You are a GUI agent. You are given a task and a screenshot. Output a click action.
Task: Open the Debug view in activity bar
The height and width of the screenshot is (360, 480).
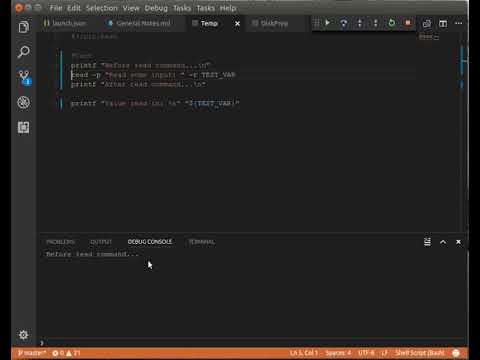24,103
